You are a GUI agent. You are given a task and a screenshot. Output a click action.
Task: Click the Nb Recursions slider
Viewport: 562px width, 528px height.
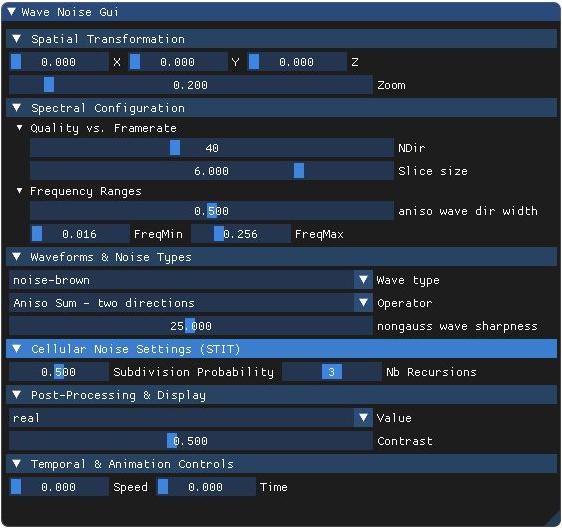332,372
